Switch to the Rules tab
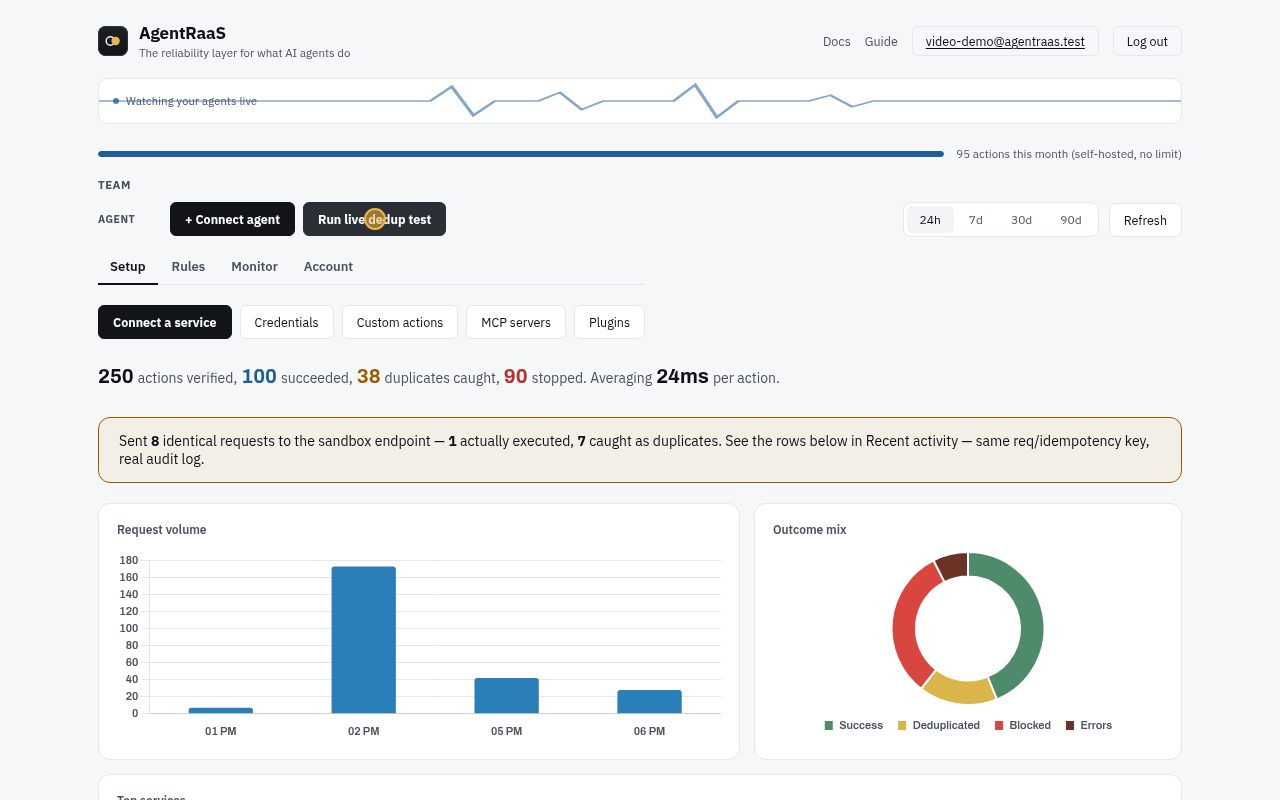This screenshot has height=800, width=1280. [188, 267]
